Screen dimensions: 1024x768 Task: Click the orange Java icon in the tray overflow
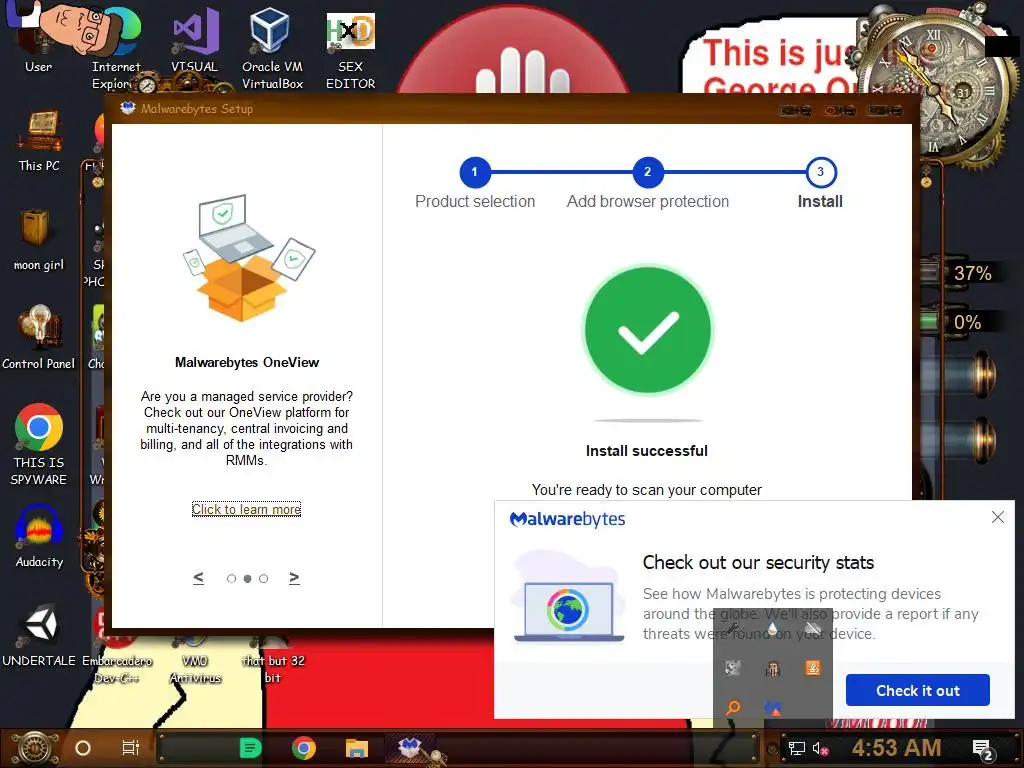(x=813, y=667)
